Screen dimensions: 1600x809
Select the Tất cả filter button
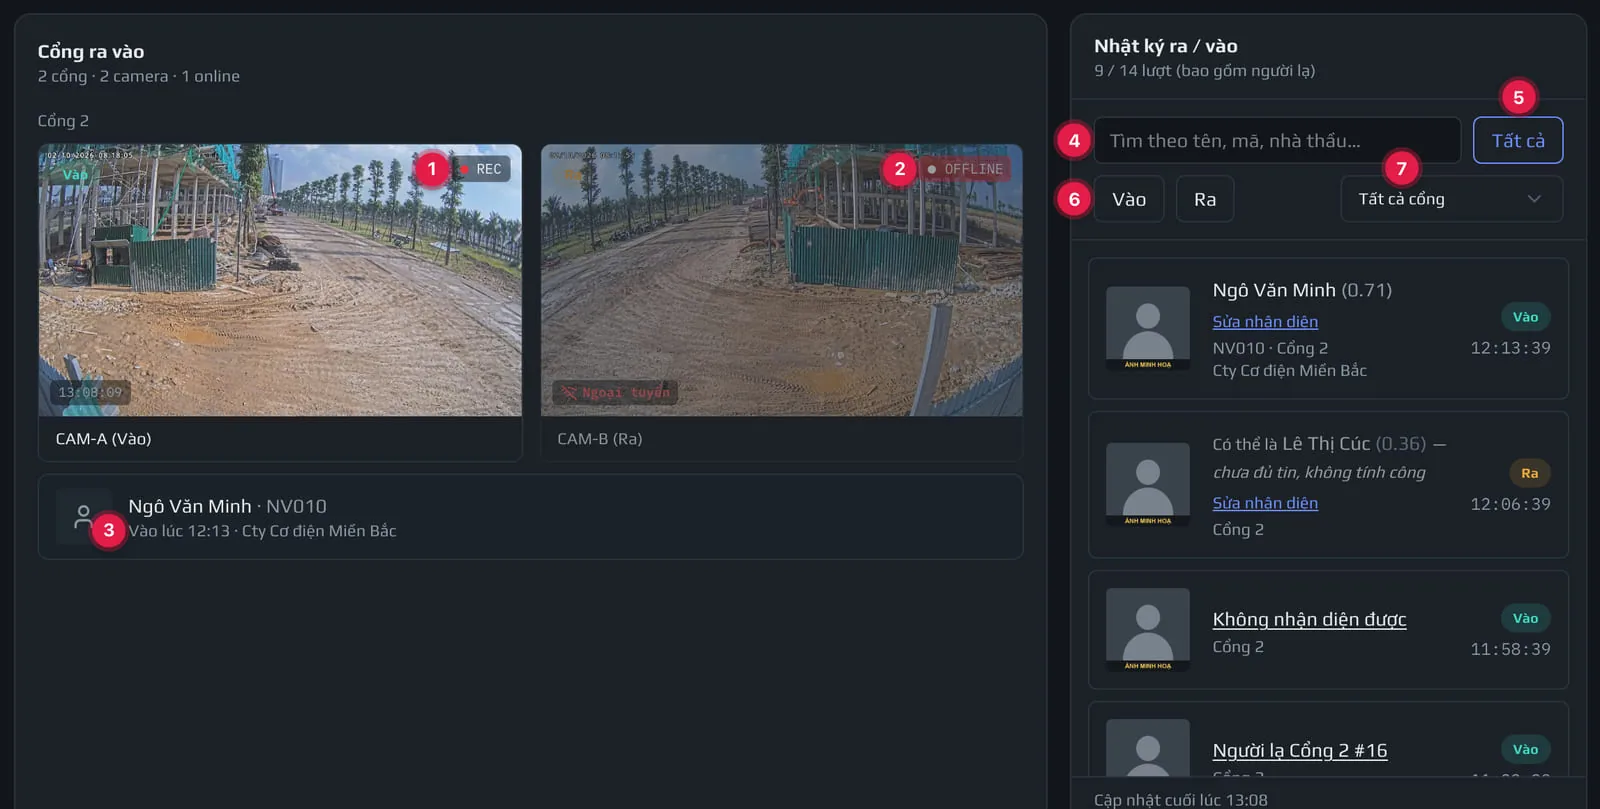1518,141
